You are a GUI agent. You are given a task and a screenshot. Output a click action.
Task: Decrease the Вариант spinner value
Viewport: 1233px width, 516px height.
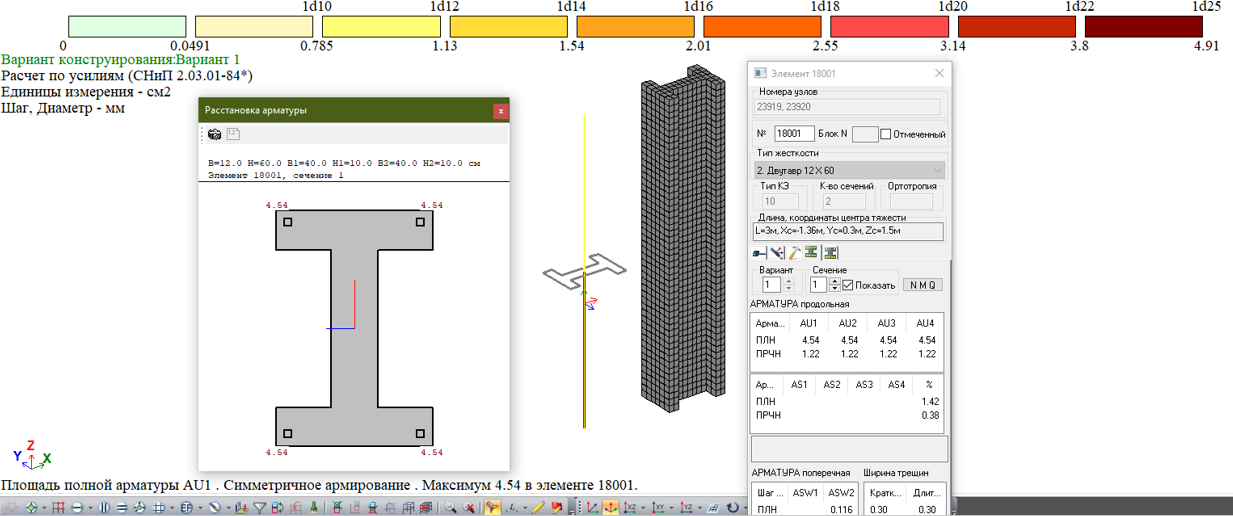point(787,290)
